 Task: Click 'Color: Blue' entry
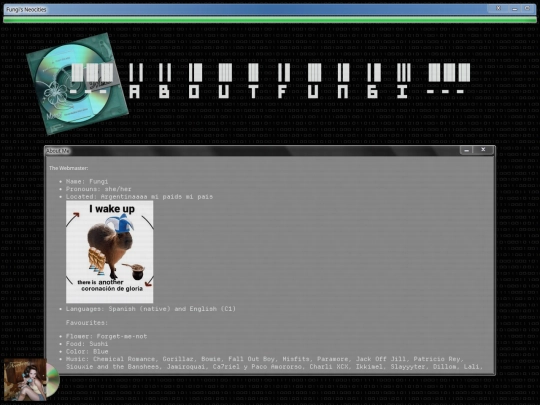tap(87, 352)
